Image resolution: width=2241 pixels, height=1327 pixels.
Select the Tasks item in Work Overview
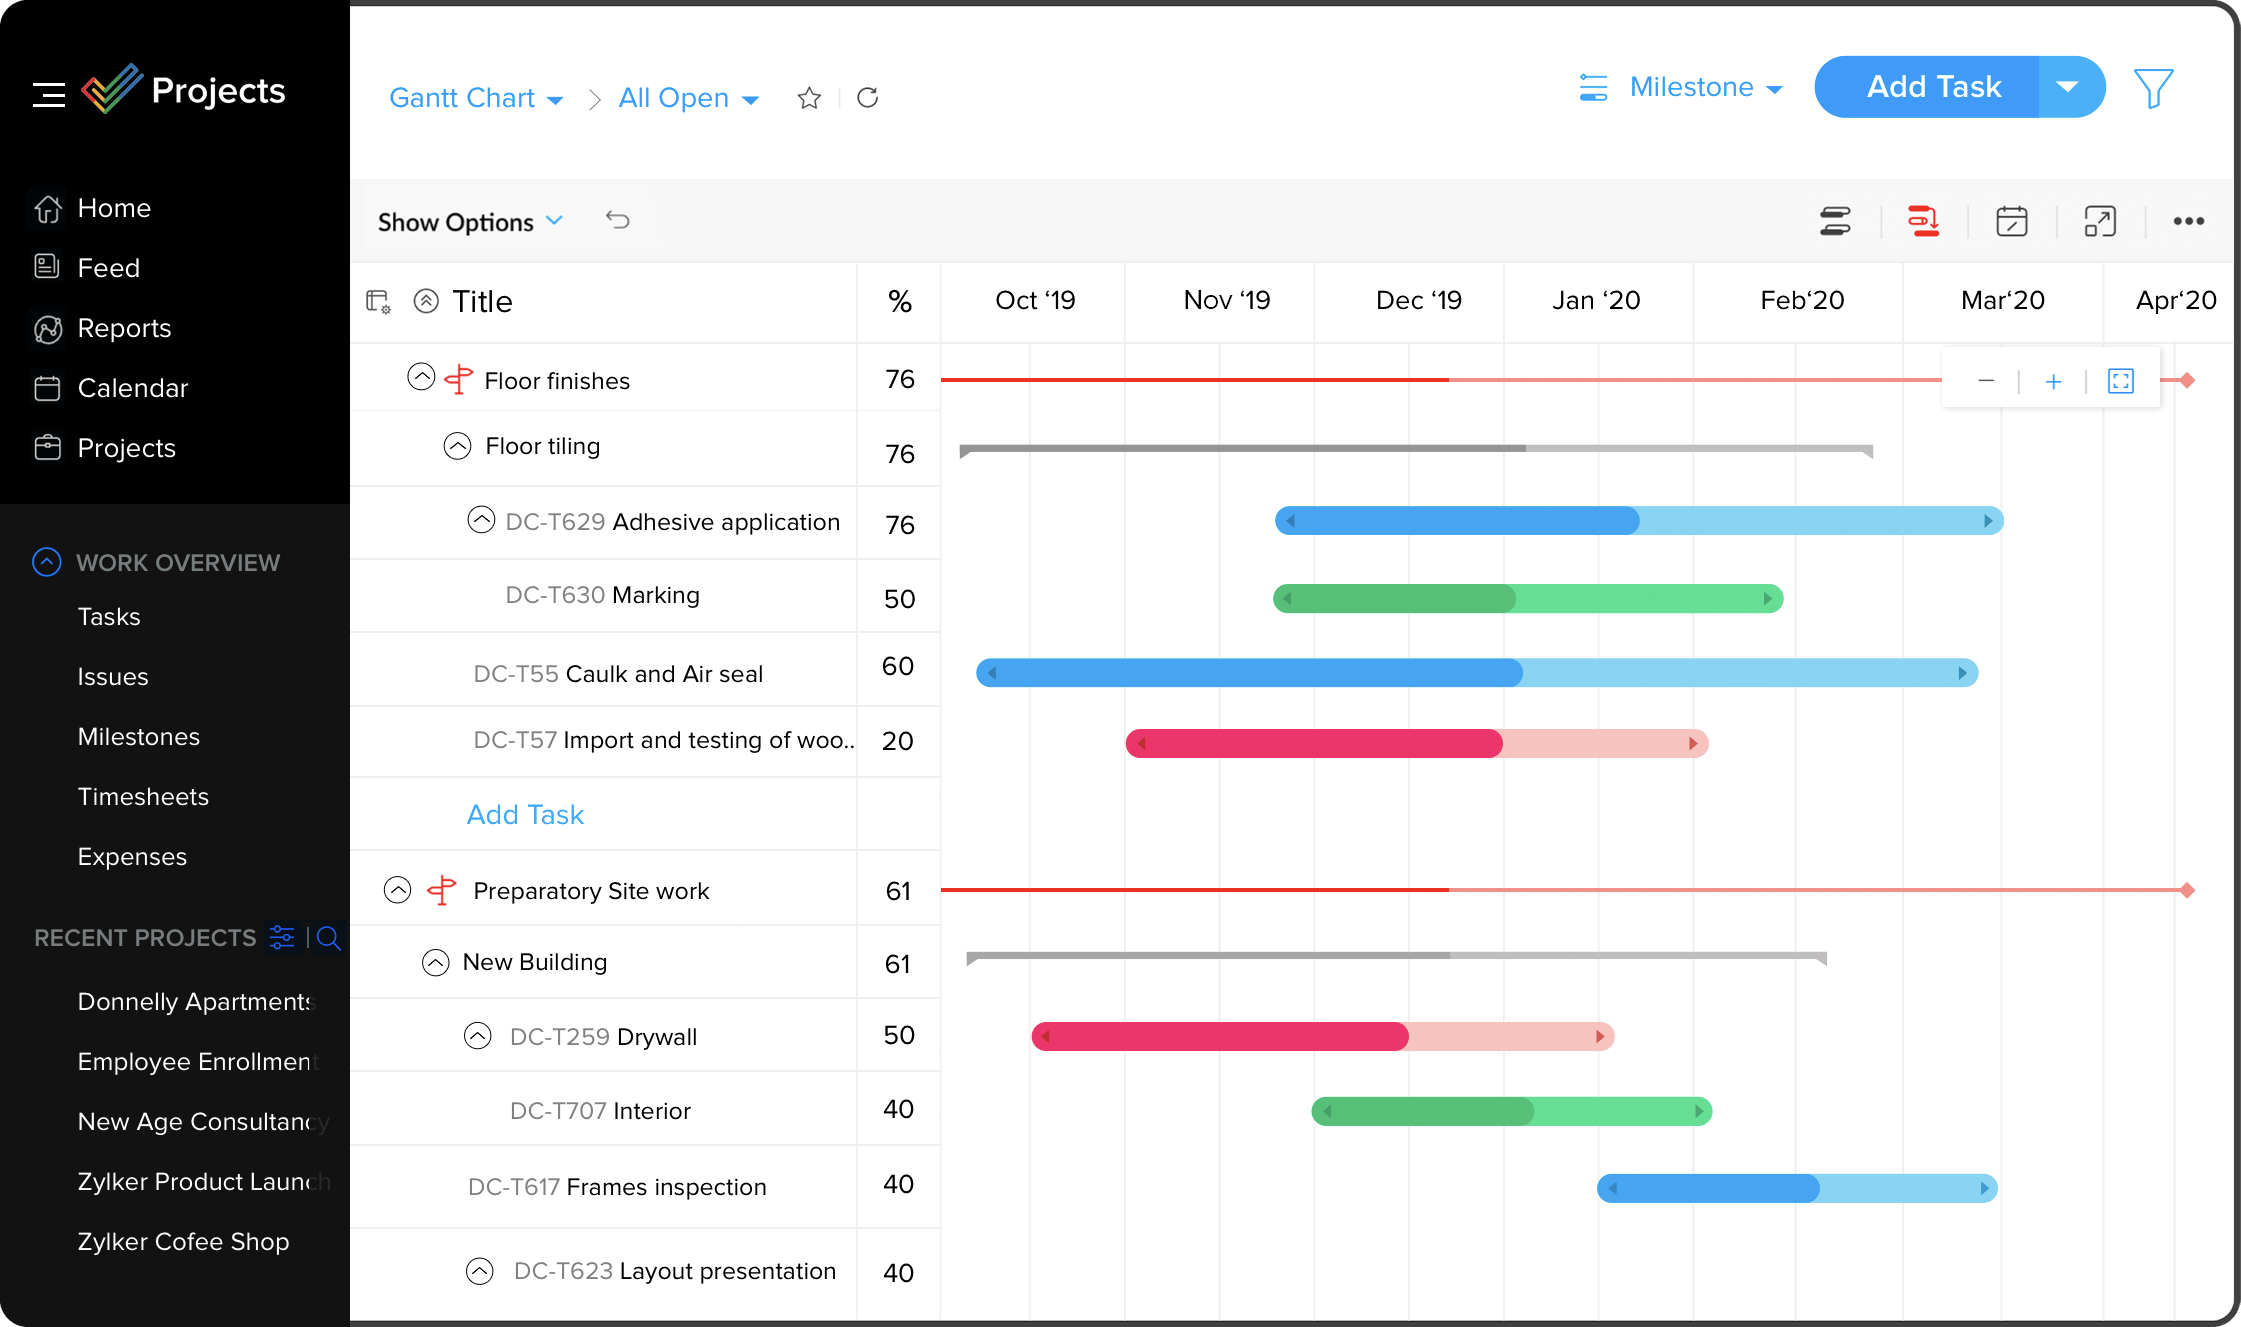(x=107, y=616)
